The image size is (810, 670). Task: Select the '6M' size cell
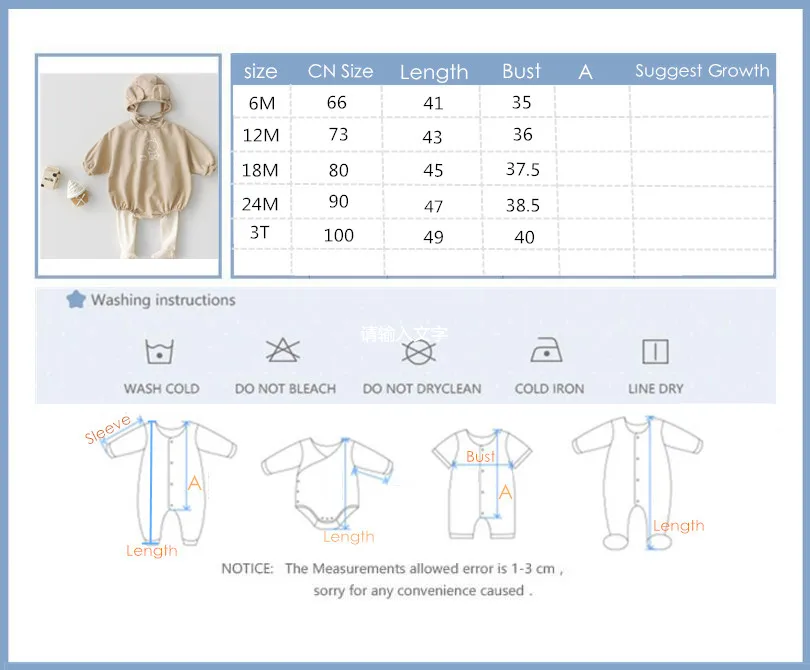pos(261,103)
